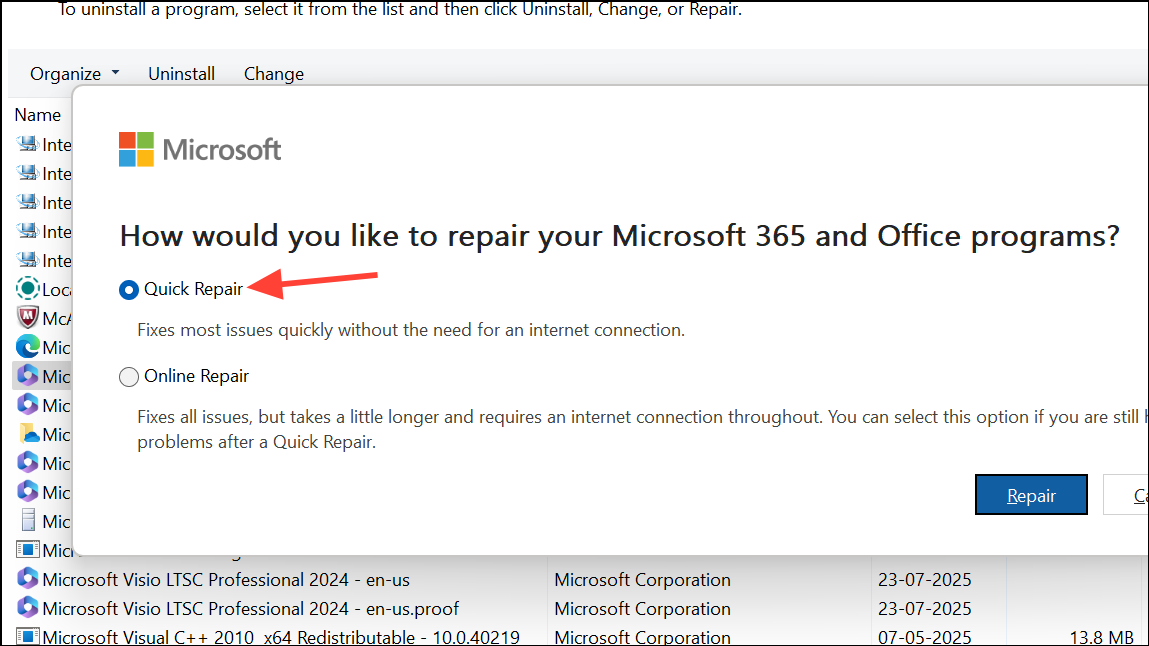Click the Microsoft four-color logo
The height and width of the screenshot is (646, 1149).
[x=136, y=149]
